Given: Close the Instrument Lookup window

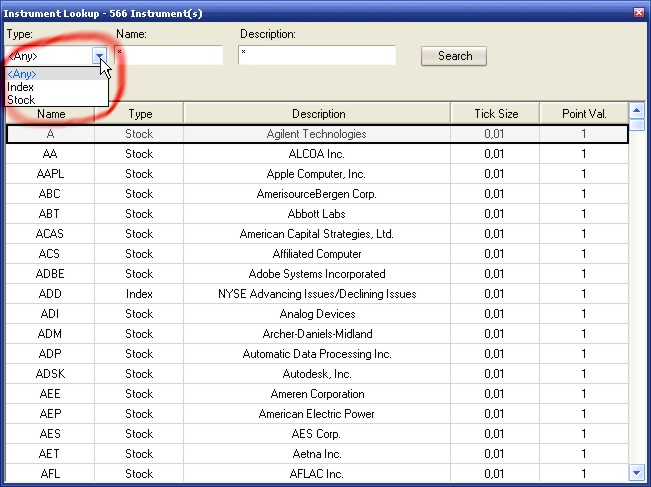Looking at the screenshot, I should point(639,12).
